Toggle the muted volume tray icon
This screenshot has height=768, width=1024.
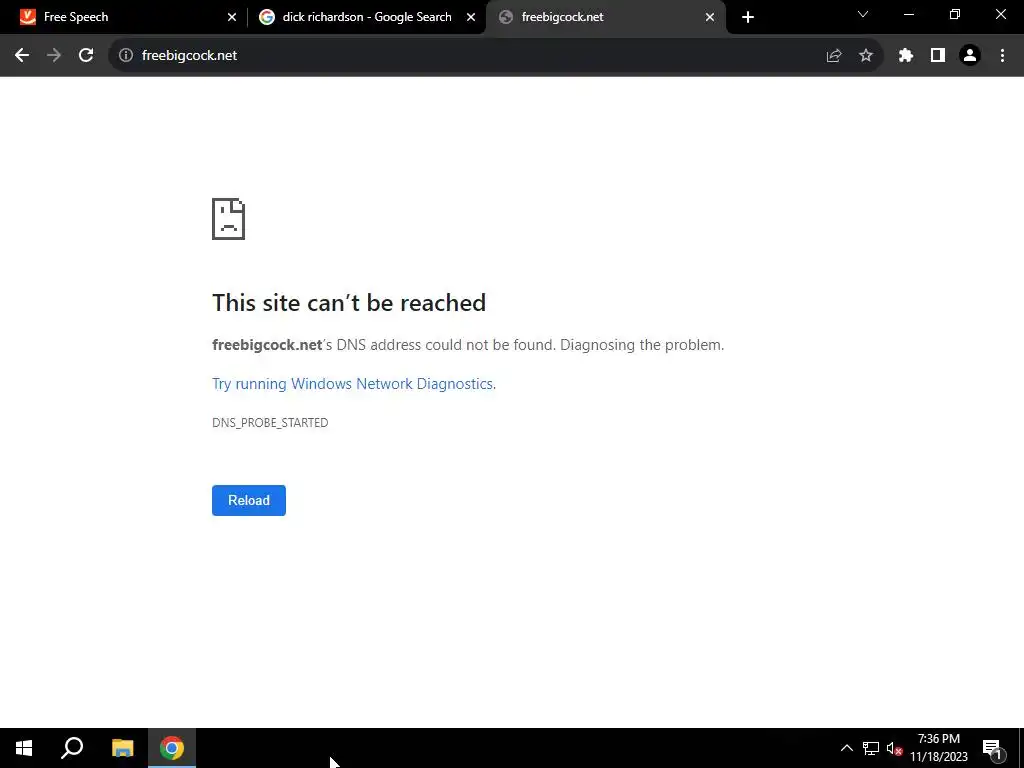(x=894, y=748)
